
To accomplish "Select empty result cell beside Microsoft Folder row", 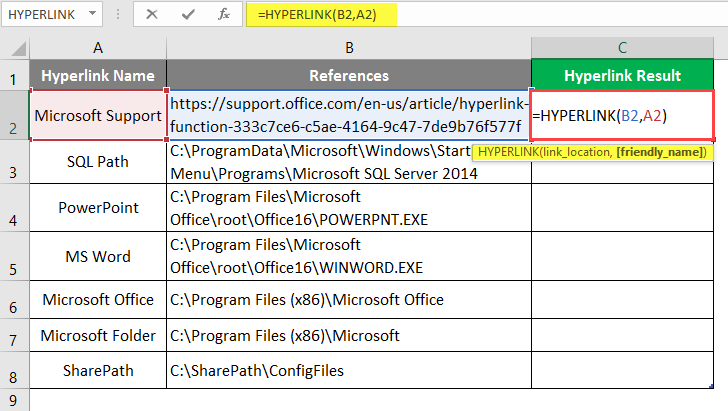I will (x=622, y=335).
